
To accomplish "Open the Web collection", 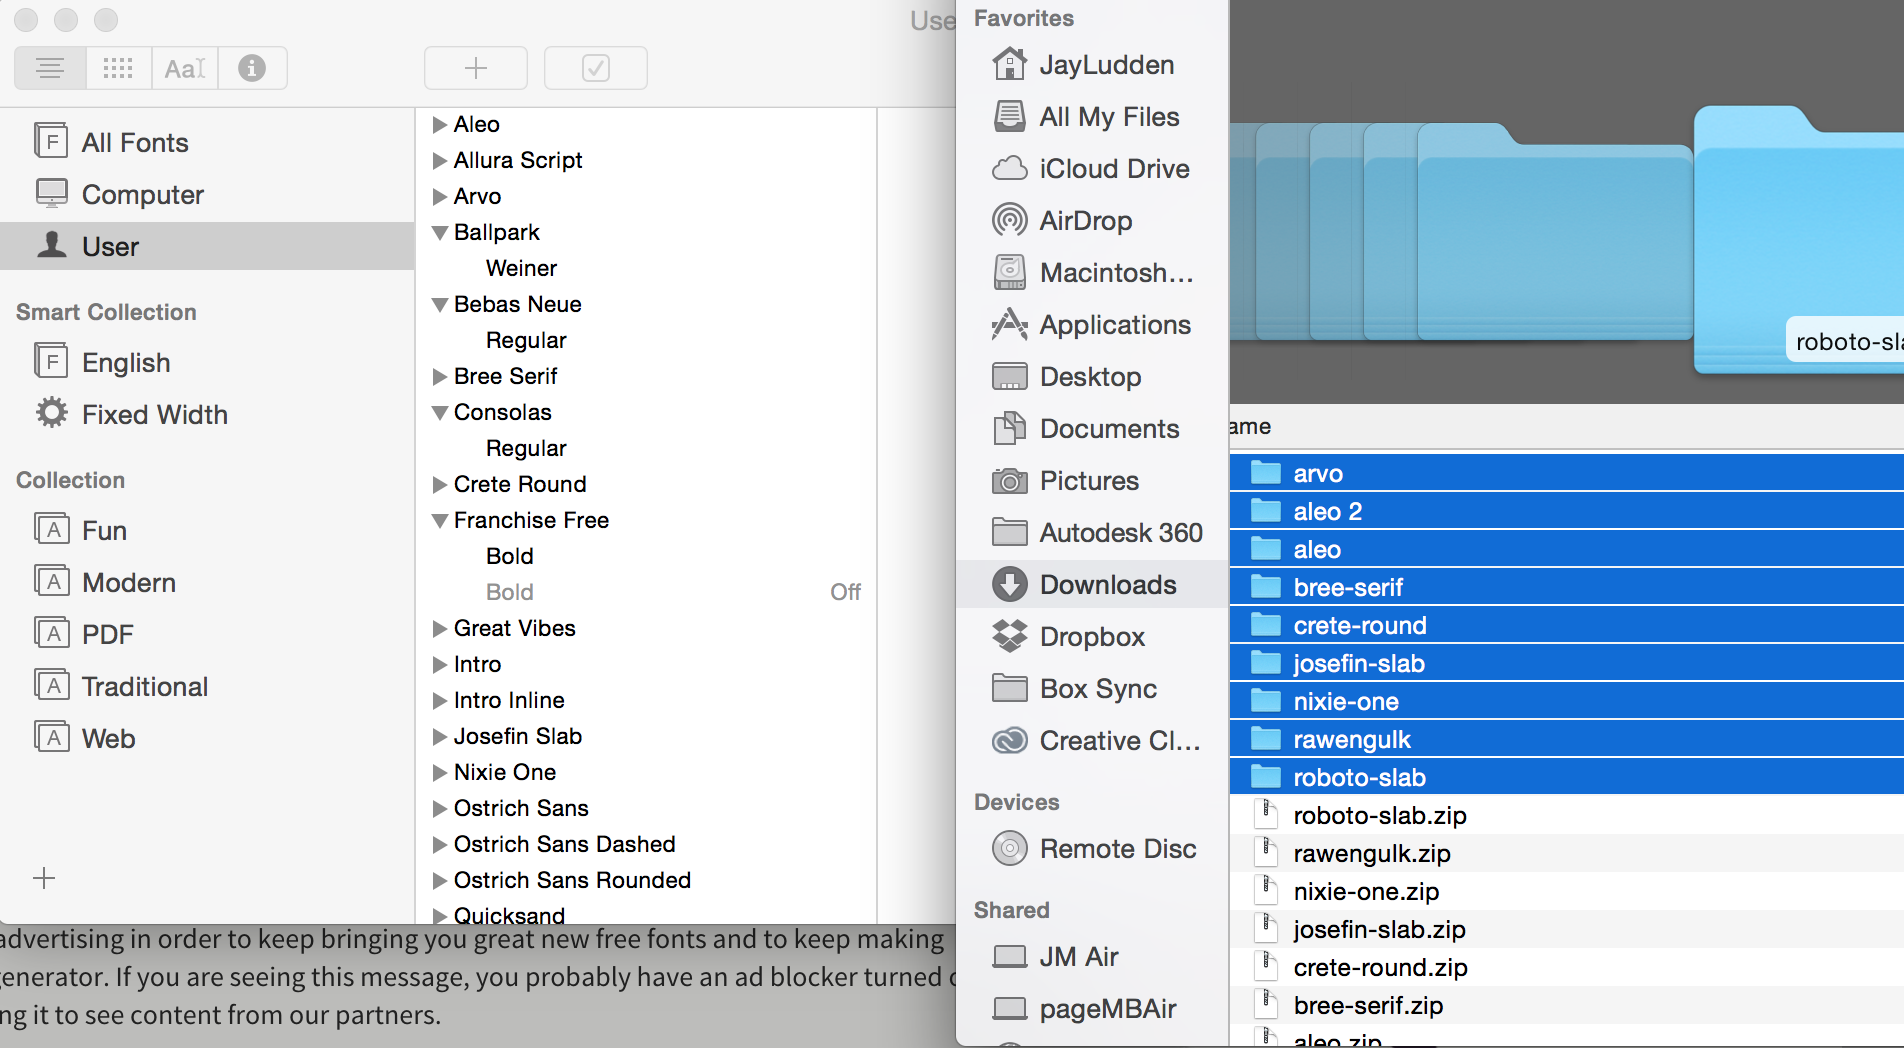I will coord(207,738).
